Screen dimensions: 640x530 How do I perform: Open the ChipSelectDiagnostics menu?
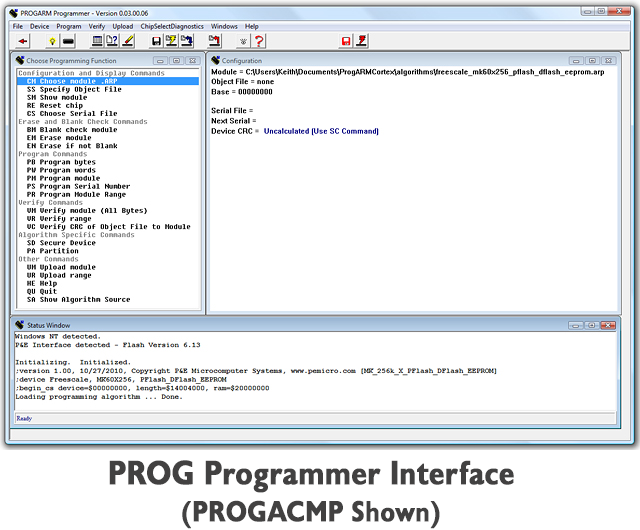[172, 26]
